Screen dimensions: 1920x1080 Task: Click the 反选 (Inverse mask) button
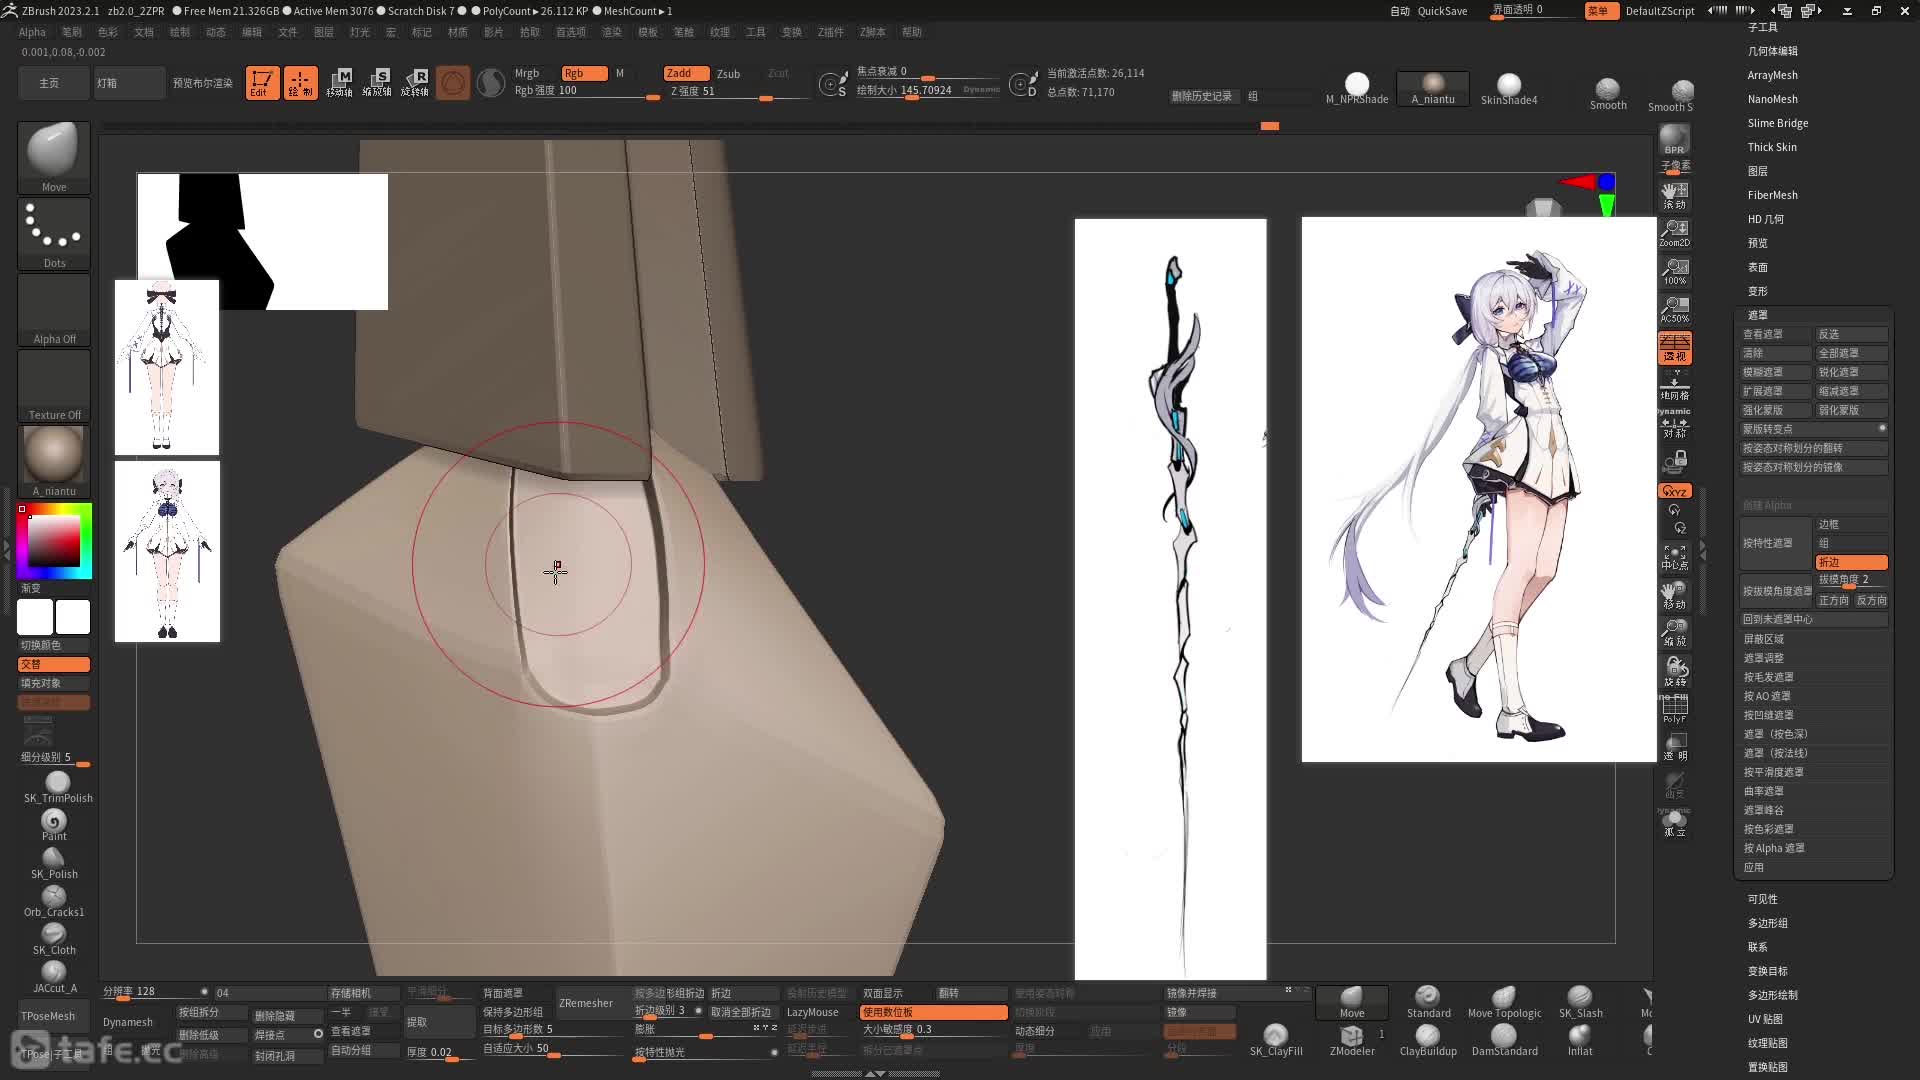pos(1851,334)
